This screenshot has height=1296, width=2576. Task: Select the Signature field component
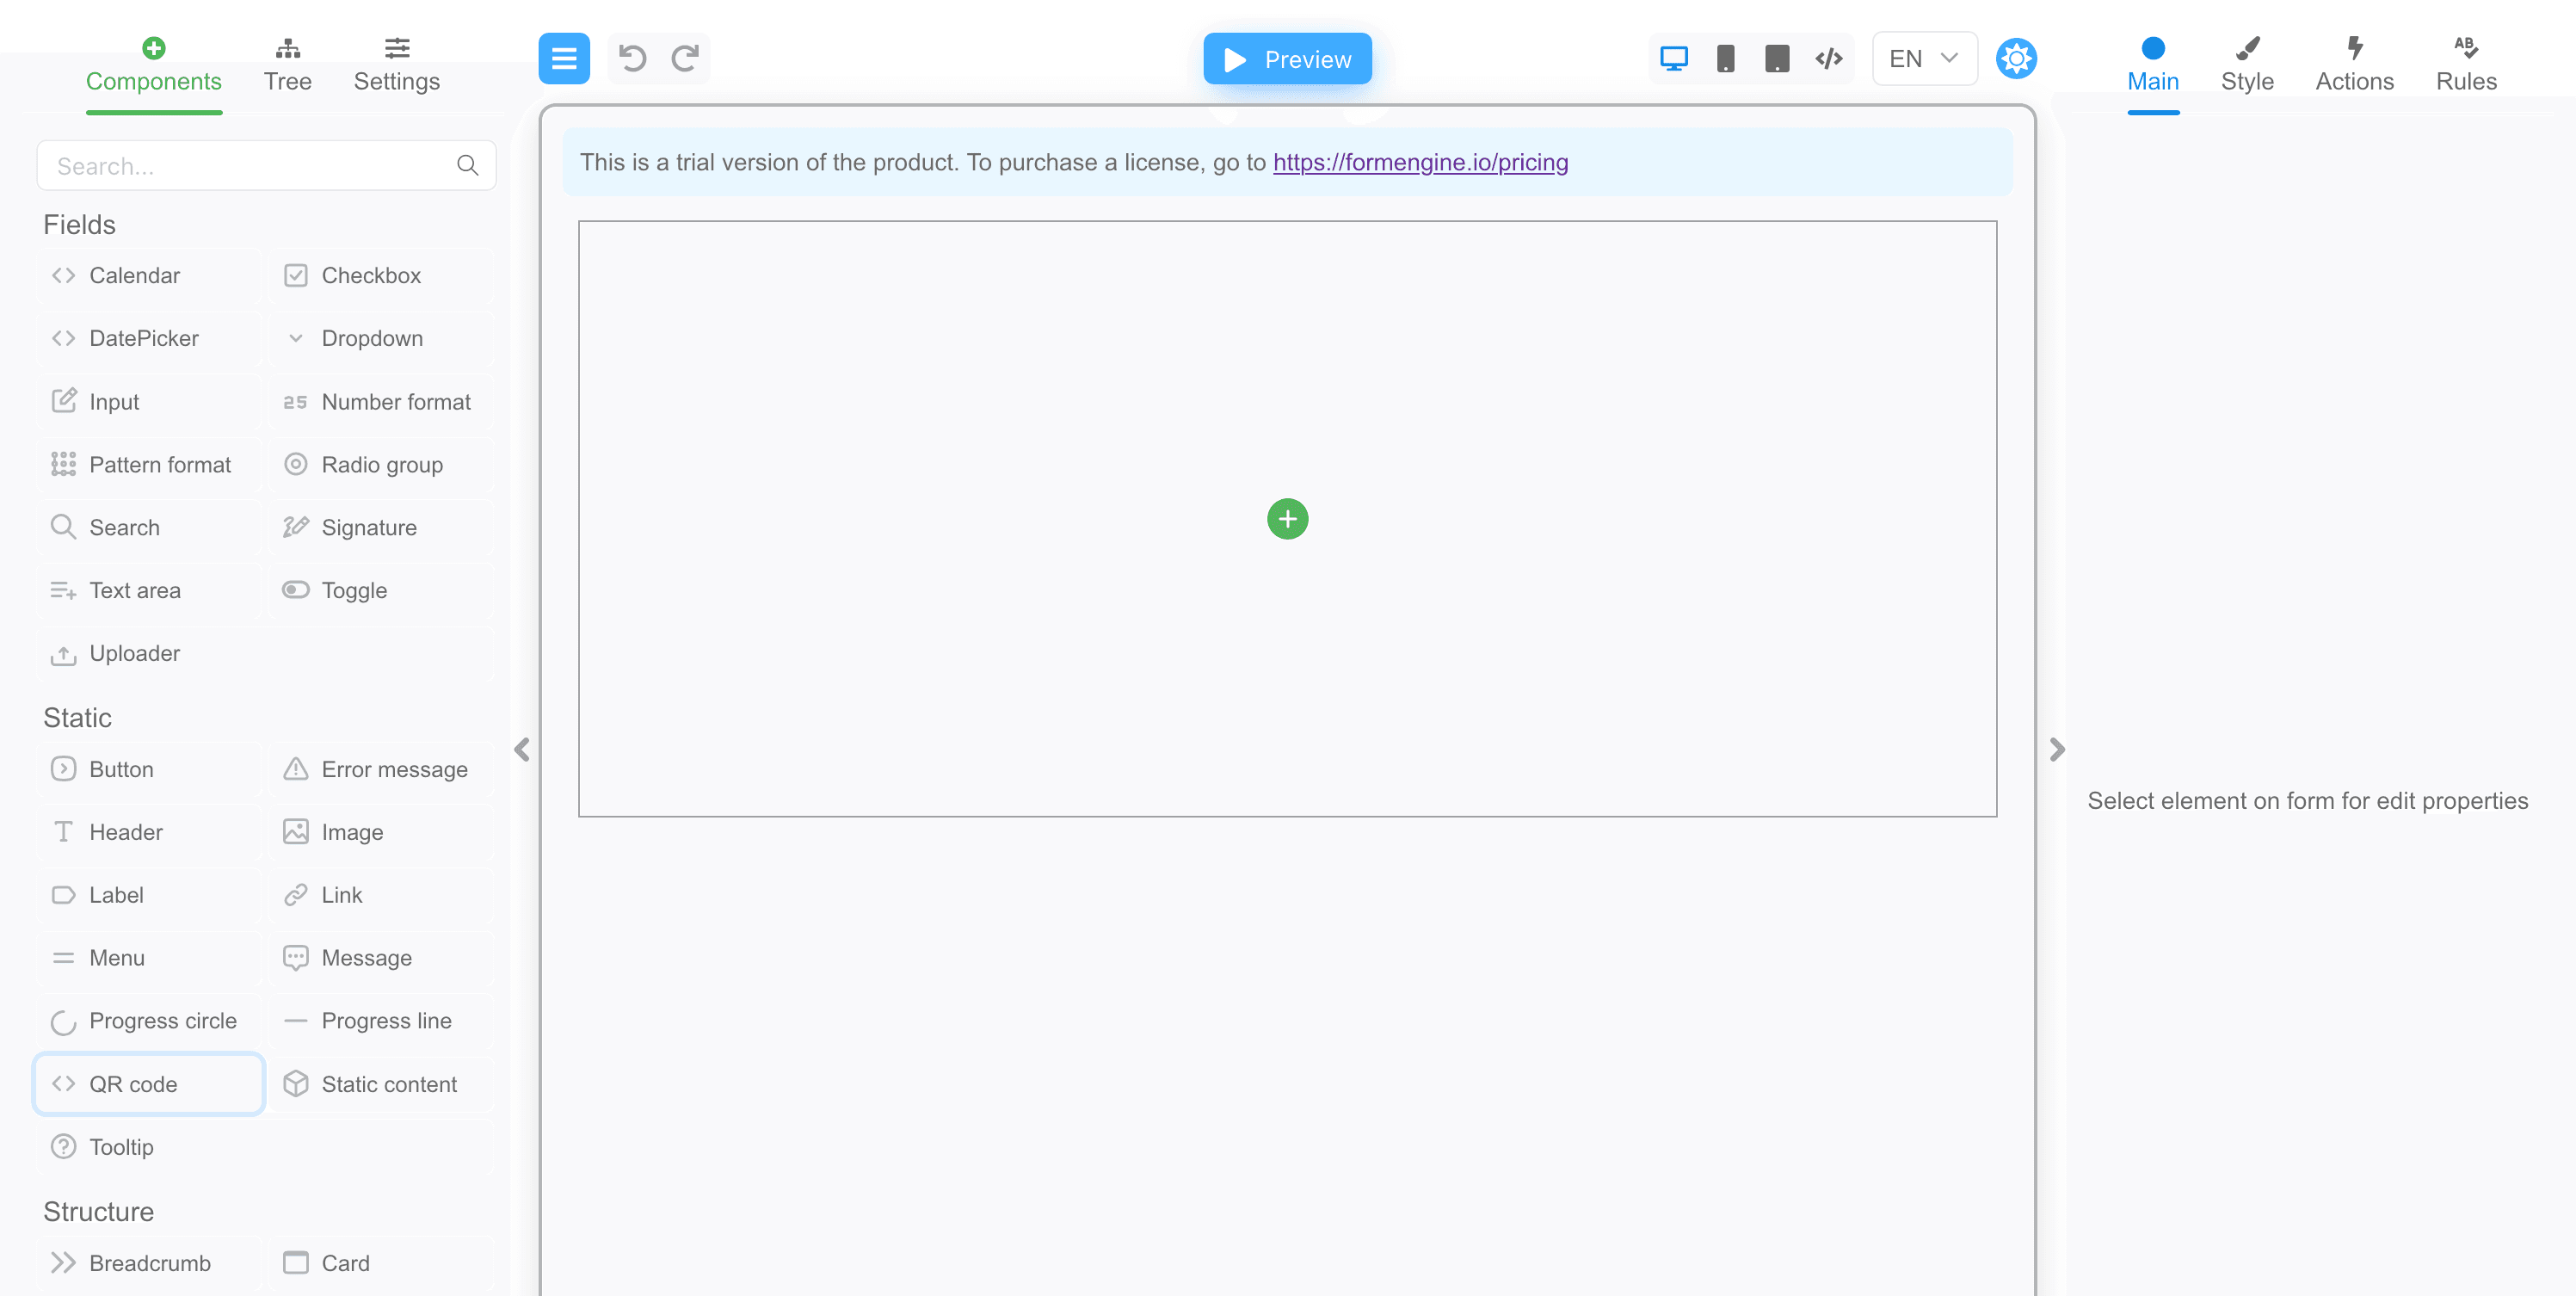(368, 527)
